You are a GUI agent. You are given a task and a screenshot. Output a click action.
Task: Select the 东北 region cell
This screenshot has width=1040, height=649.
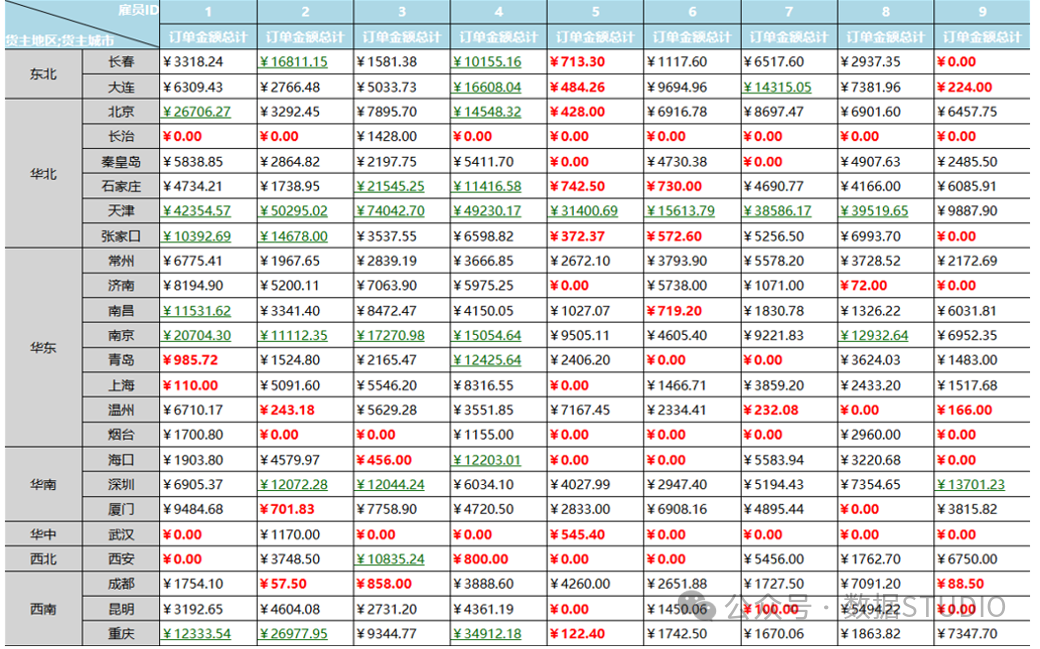(43, 74)
